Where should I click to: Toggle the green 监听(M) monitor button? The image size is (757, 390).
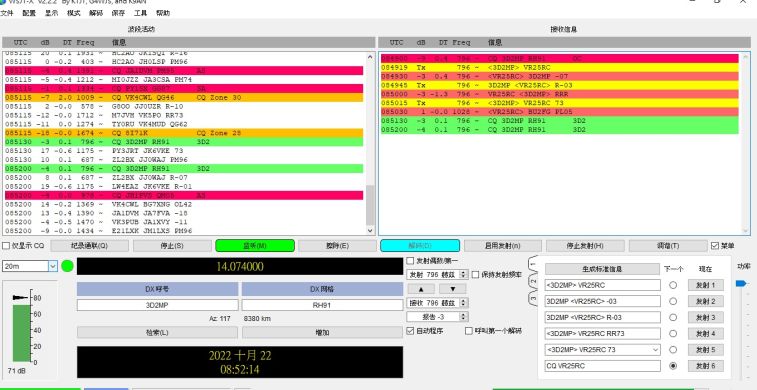(255, 246)
